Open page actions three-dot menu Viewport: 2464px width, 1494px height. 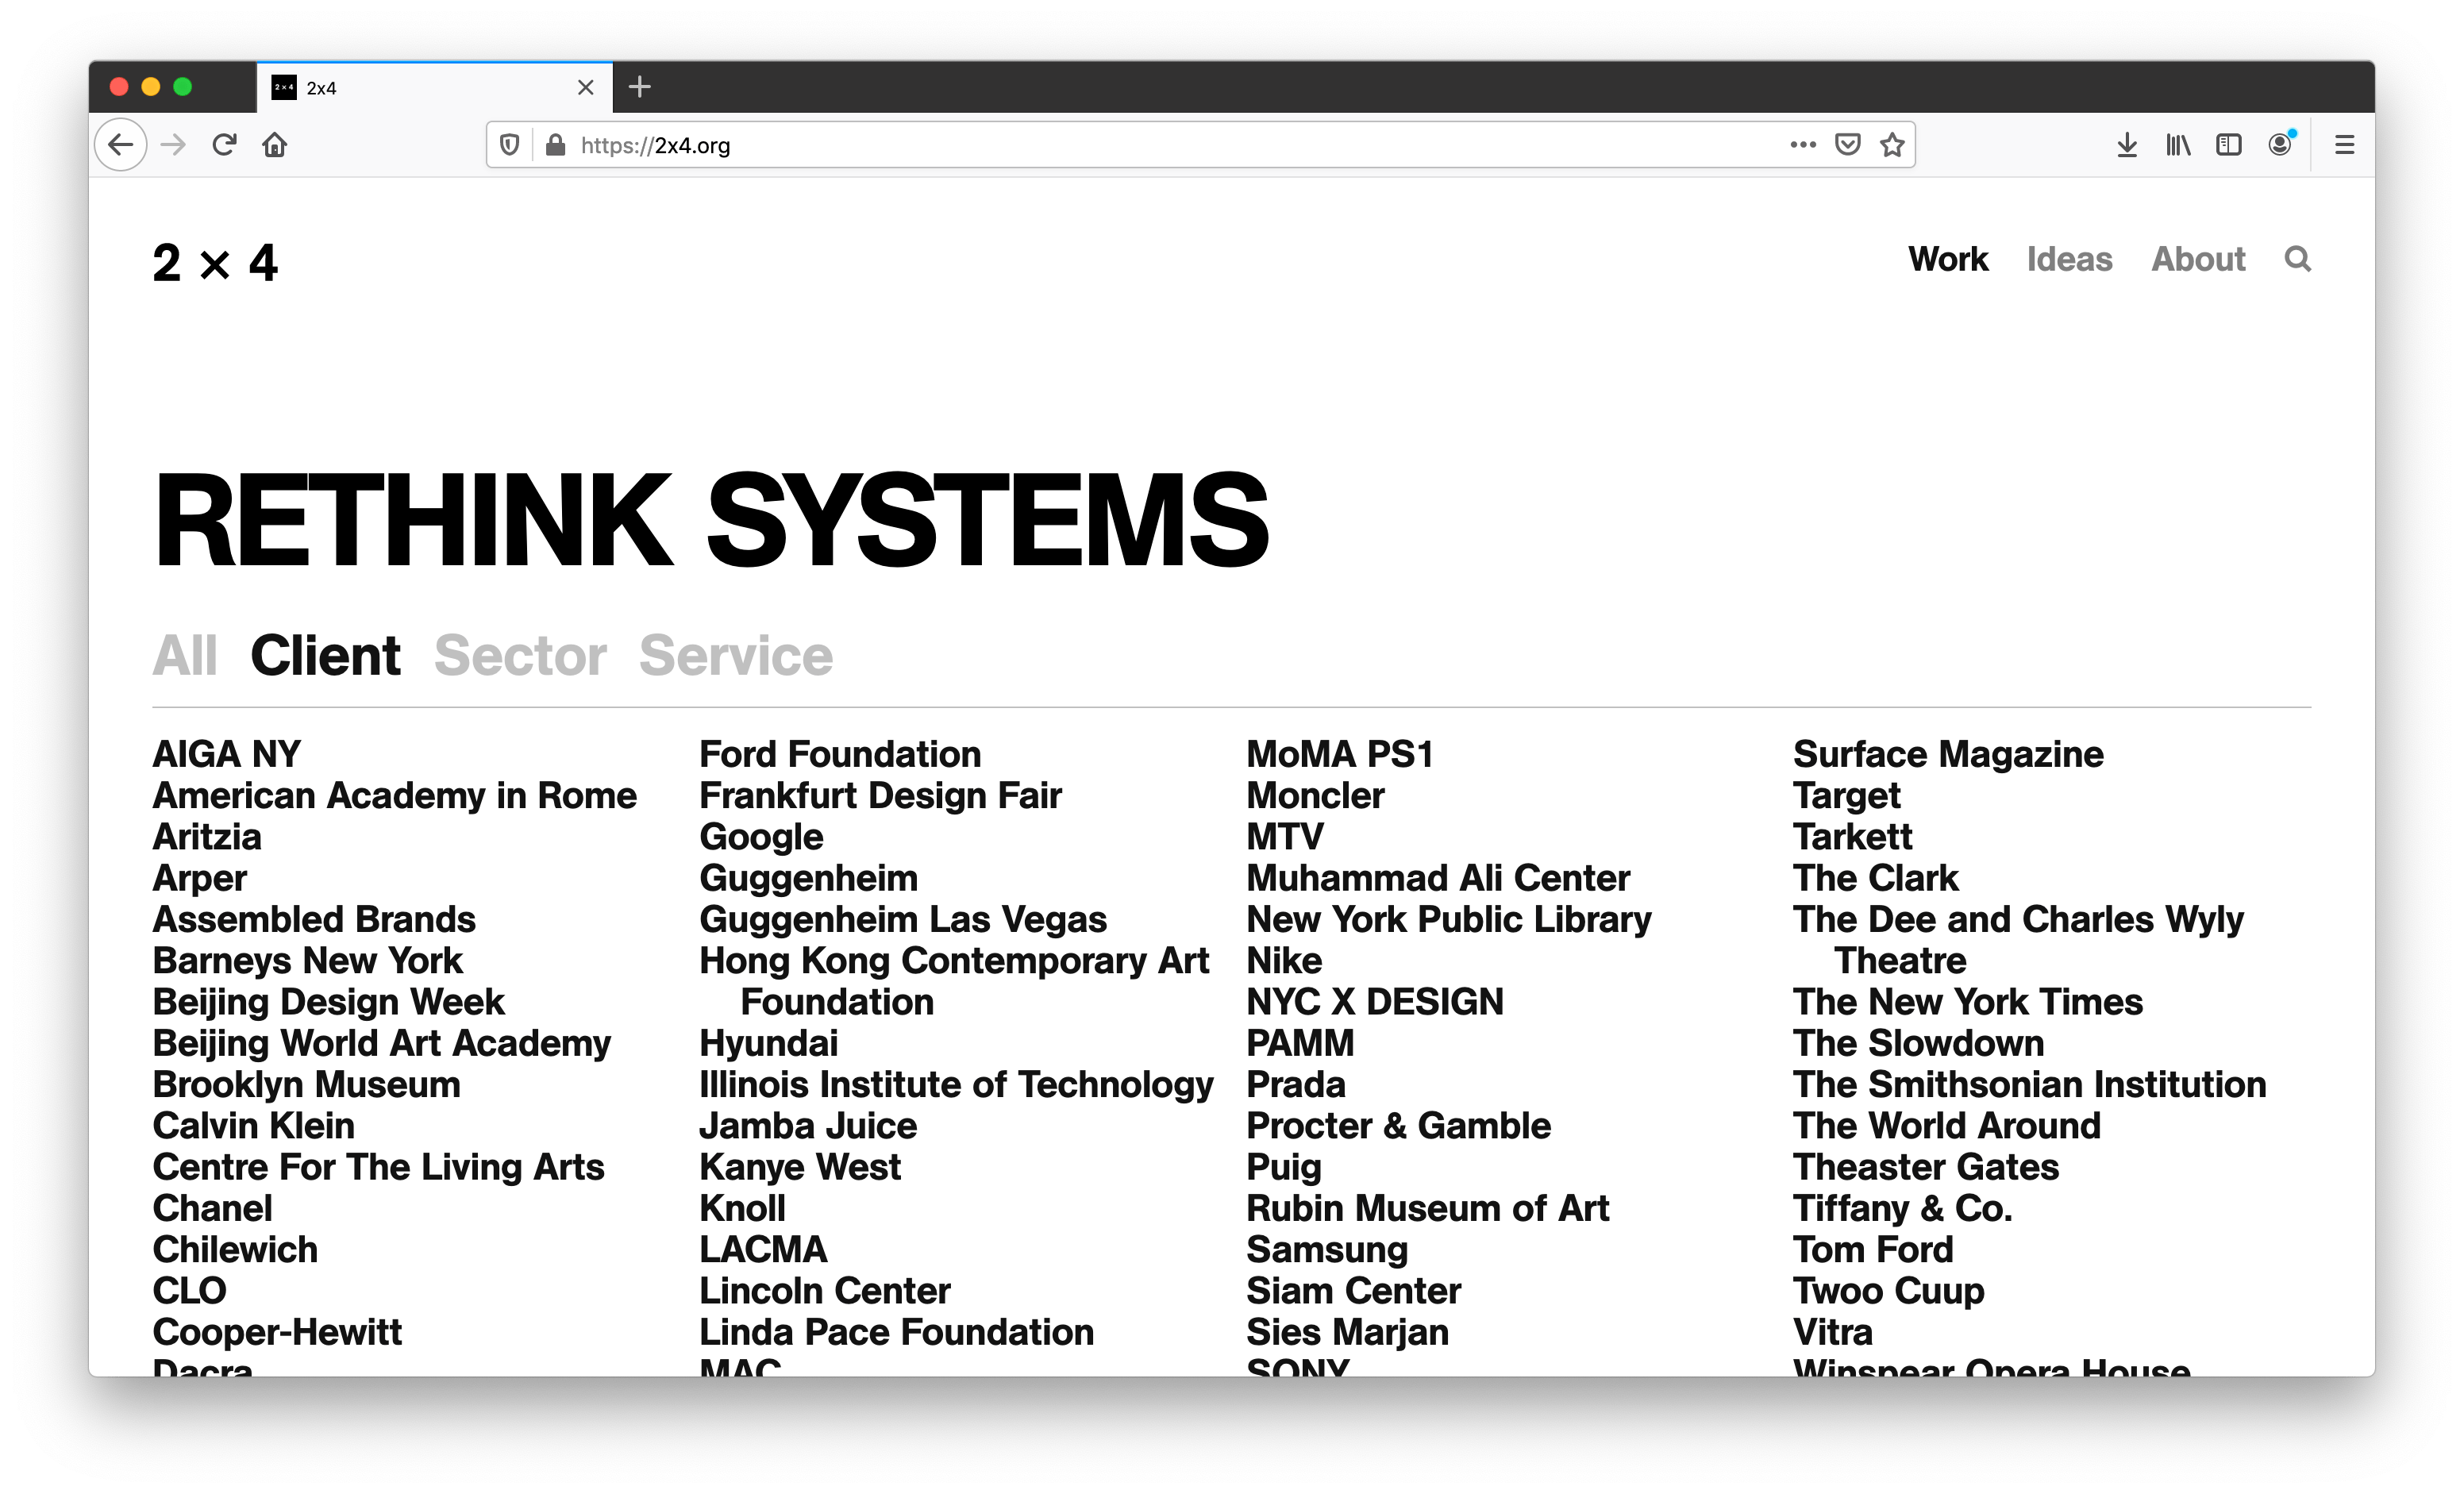1803,145
